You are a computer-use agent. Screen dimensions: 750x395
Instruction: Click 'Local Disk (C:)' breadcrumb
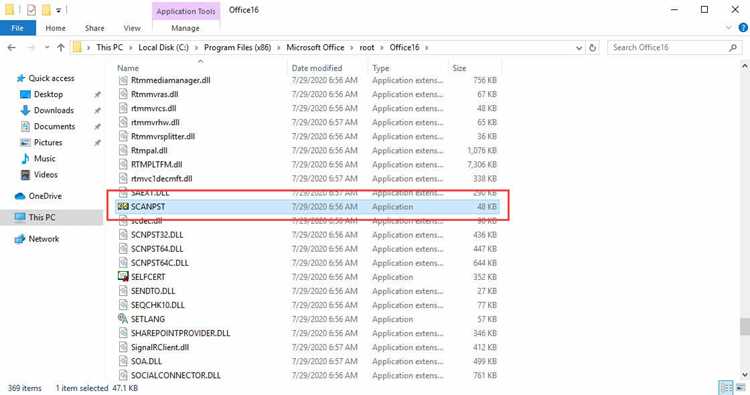click(x=164, y=47)
